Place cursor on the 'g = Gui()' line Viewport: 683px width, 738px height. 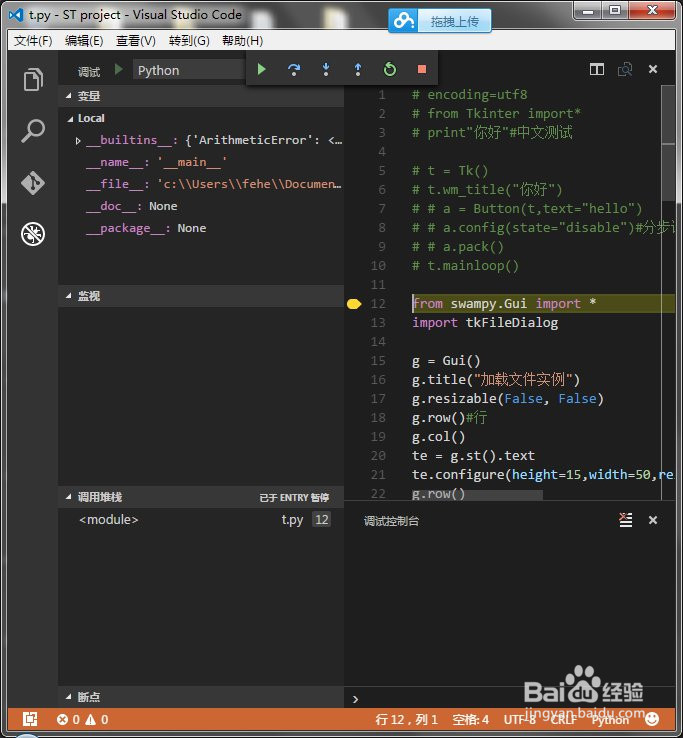446,361
